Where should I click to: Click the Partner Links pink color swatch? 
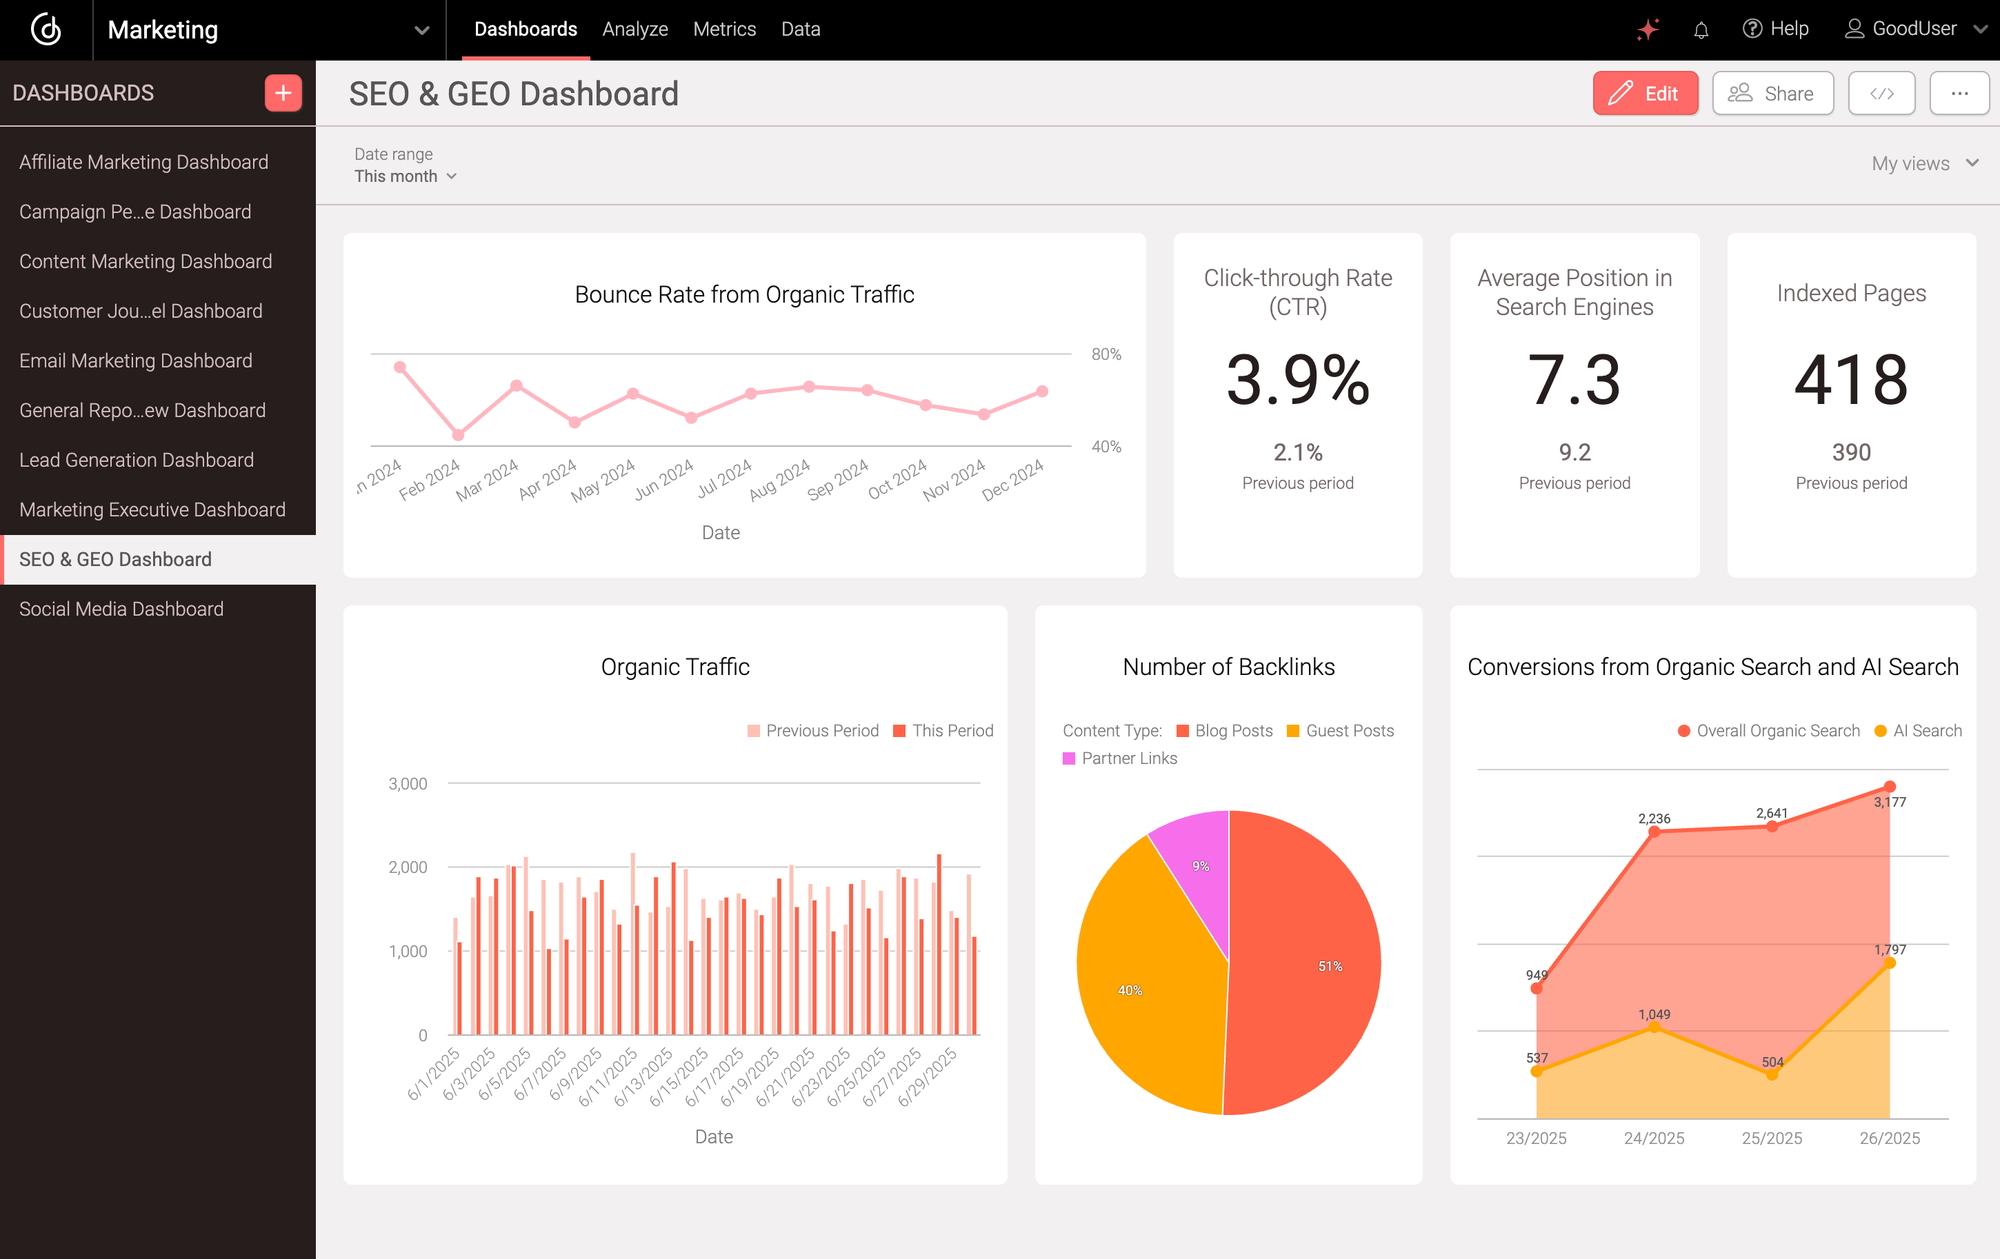1069,758
